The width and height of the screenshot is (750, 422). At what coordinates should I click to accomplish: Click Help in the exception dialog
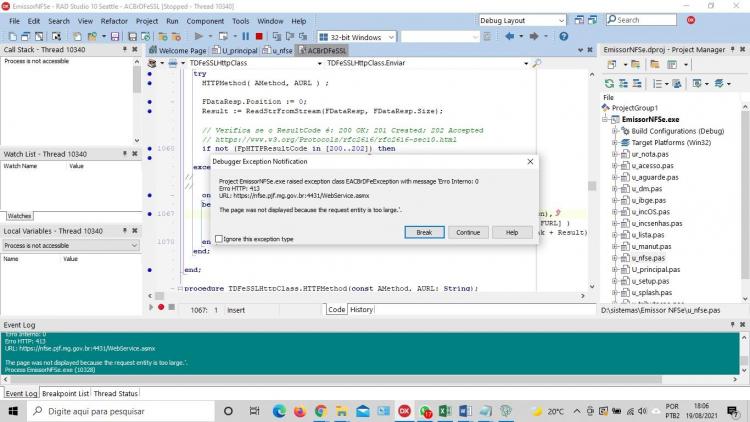coord(512,232)
